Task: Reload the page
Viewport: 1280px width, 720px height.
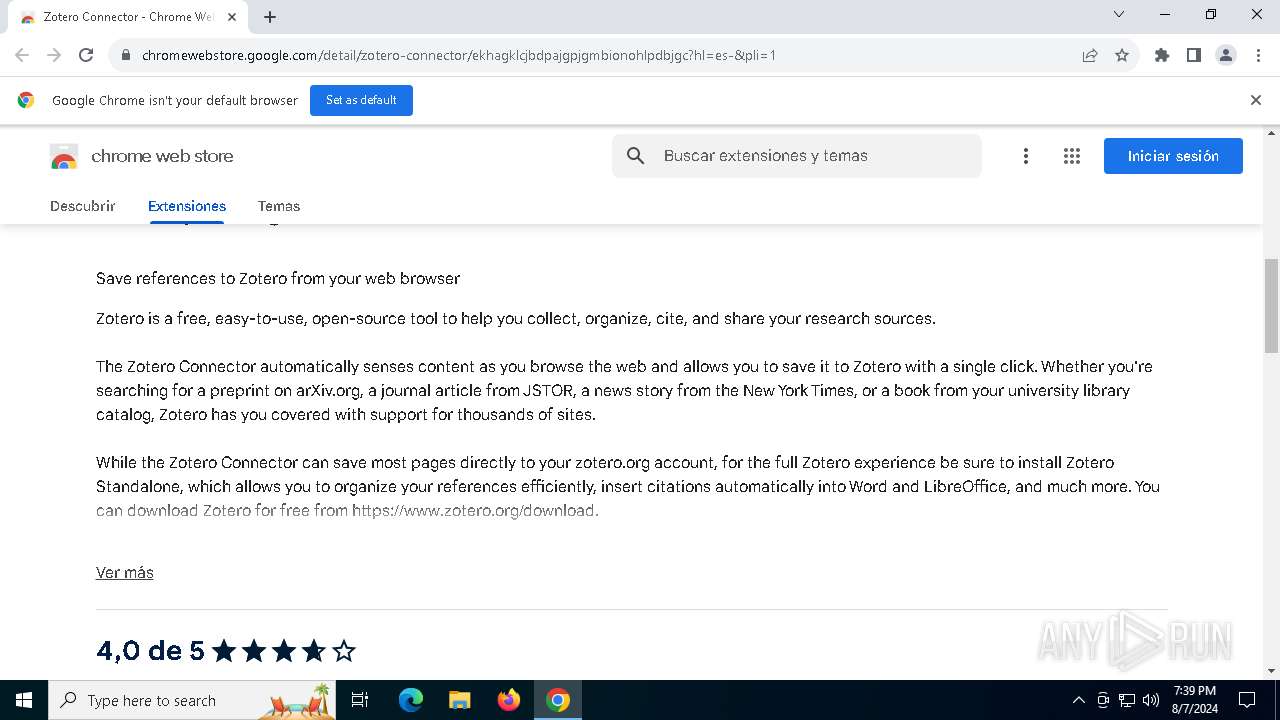Action: tap(86, 55)
